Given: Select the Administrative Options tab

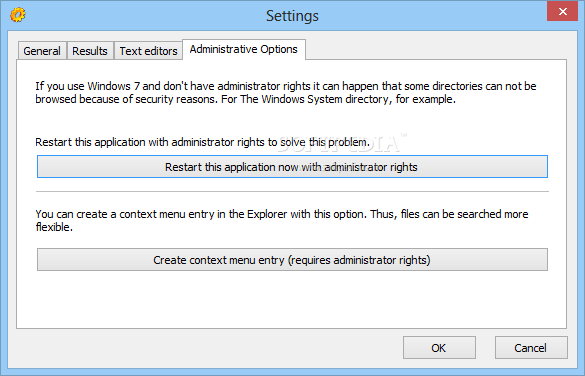Looking at the screenshot, I should (244, 49).
